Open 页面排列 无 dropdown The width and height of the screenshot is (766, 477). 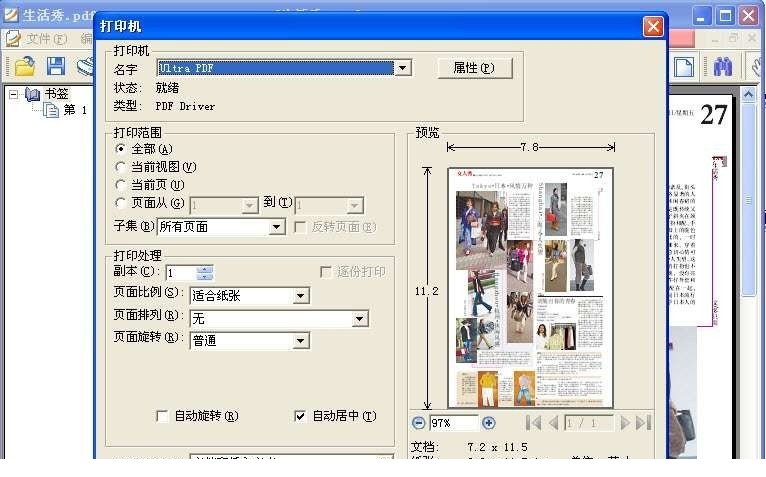pyautogui.click(x=360, y=319)
